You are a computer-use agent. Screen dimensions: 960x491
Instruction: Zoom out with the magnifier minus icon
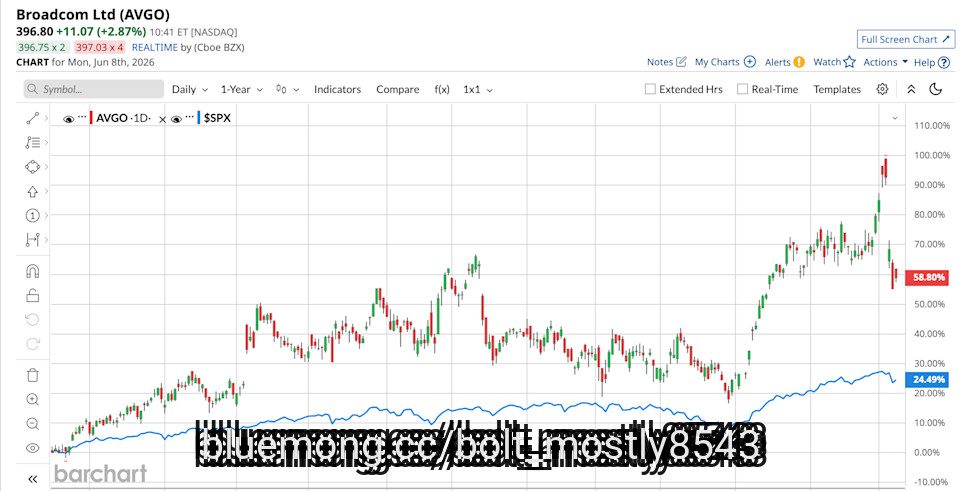coord(32,424)
